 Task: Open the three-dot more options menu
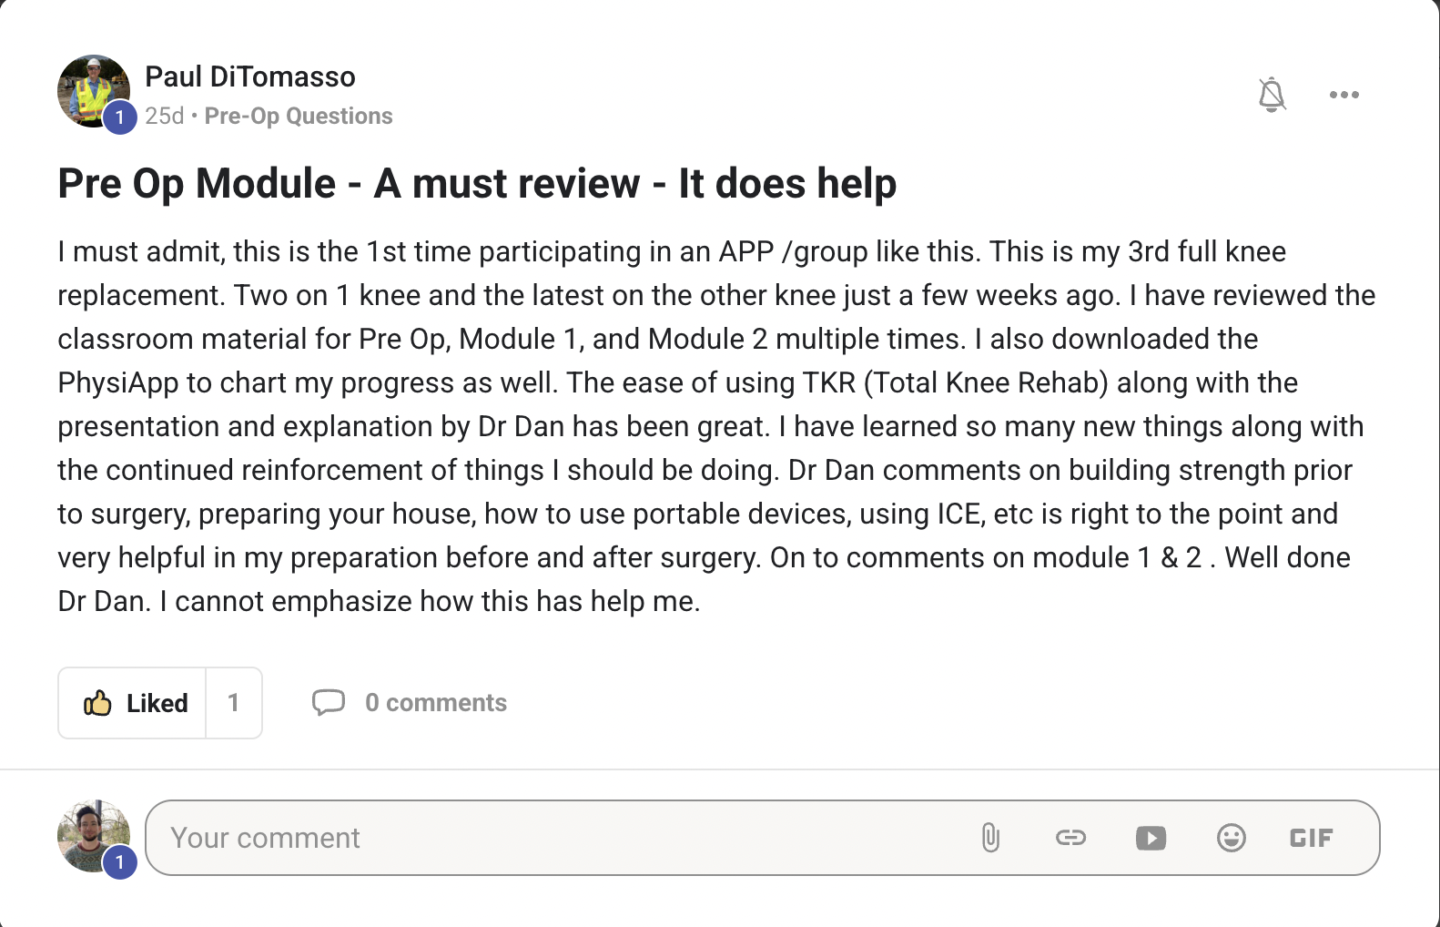(1344, 95)
